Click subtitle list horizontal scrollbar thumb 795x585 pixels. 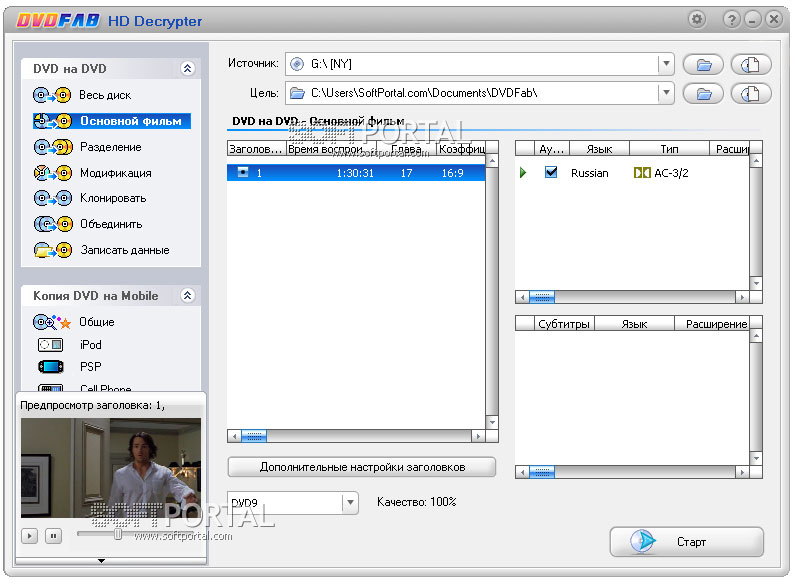point(542,472)
